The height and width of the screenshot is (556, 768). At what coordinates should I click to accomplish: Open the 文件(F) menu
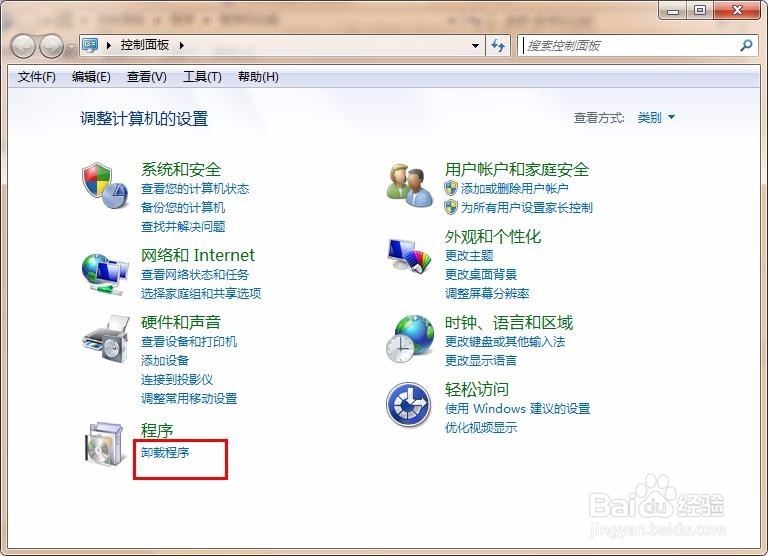36,77
